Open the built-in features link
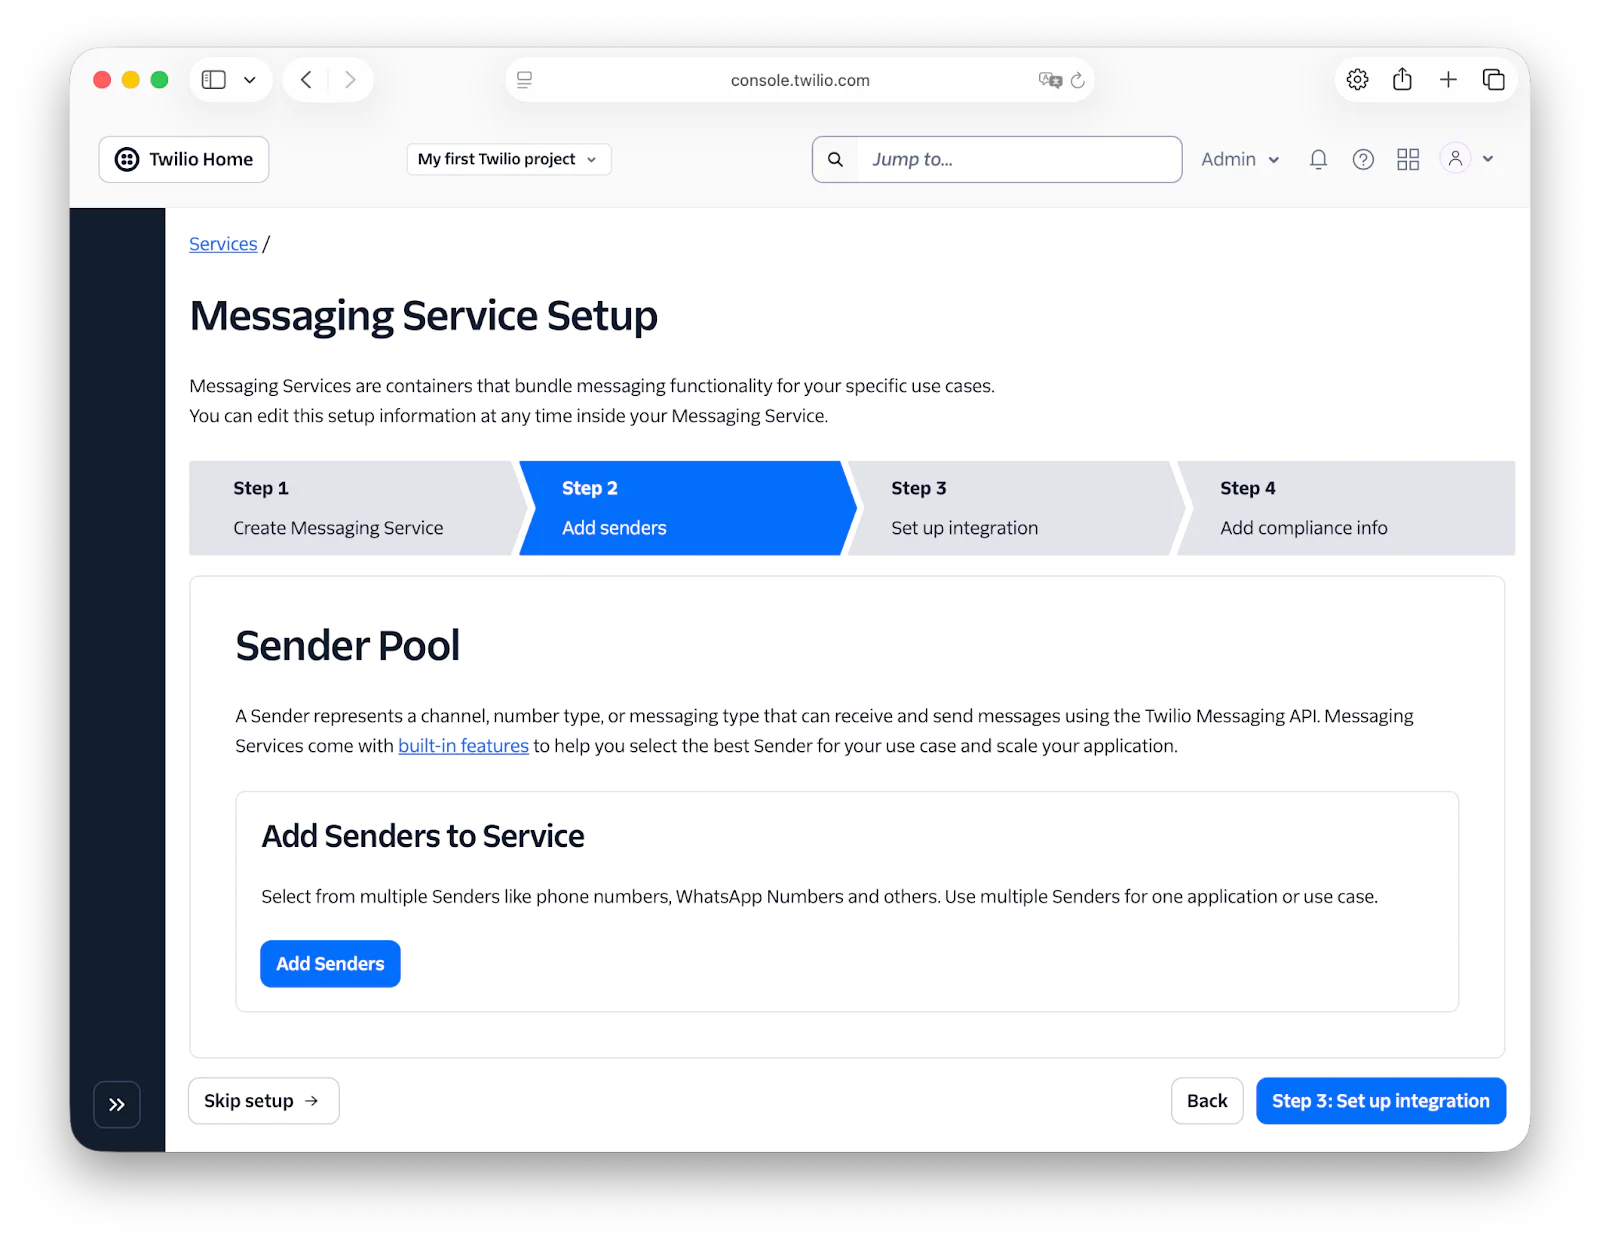 pos(463,745)
